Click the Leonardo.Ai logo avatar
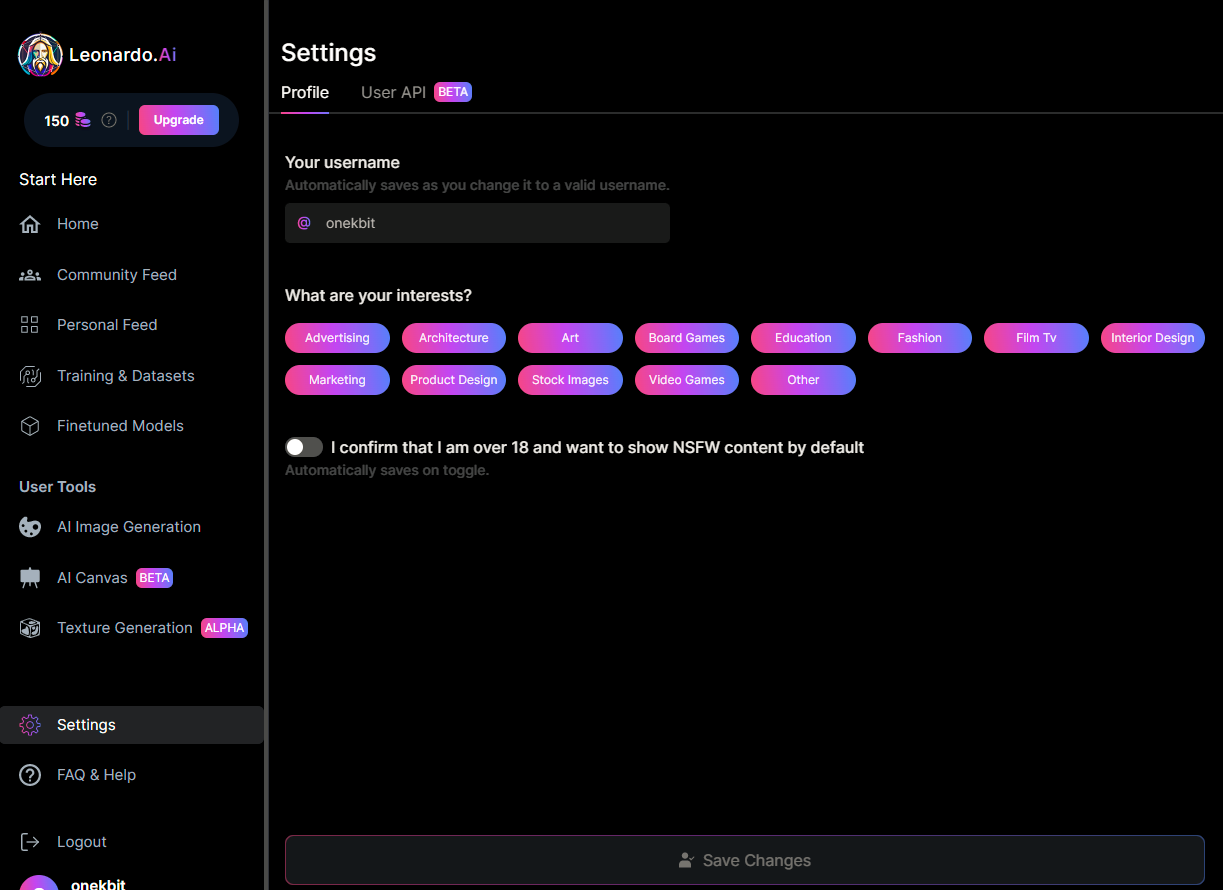Image resolution: width=1223 pixels, height=890 pixels. [40, 55]
